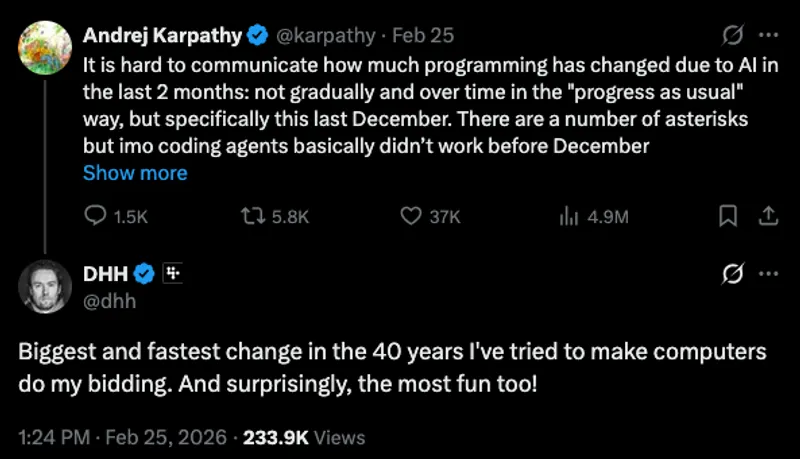This screenshot has width=800, height=459.
Task: Click DHH's profile photo
Action: point(45,285)
